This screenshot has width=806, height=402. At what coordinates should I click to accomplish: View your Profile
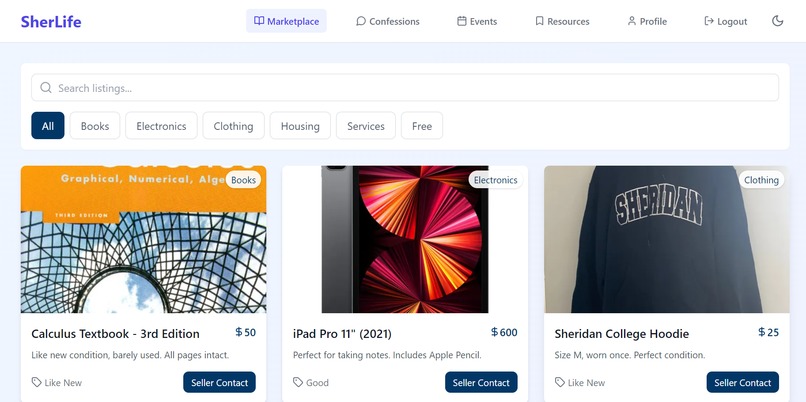point(647,21)
